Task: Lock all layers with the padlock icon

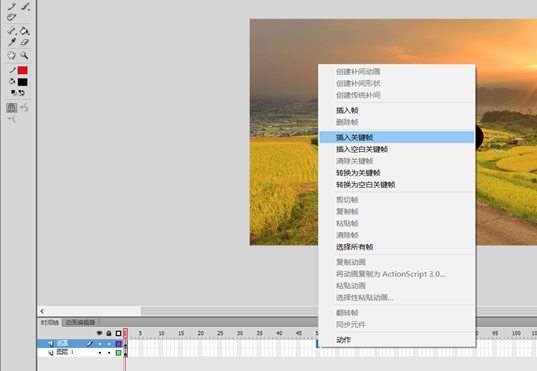Action: 109,333
